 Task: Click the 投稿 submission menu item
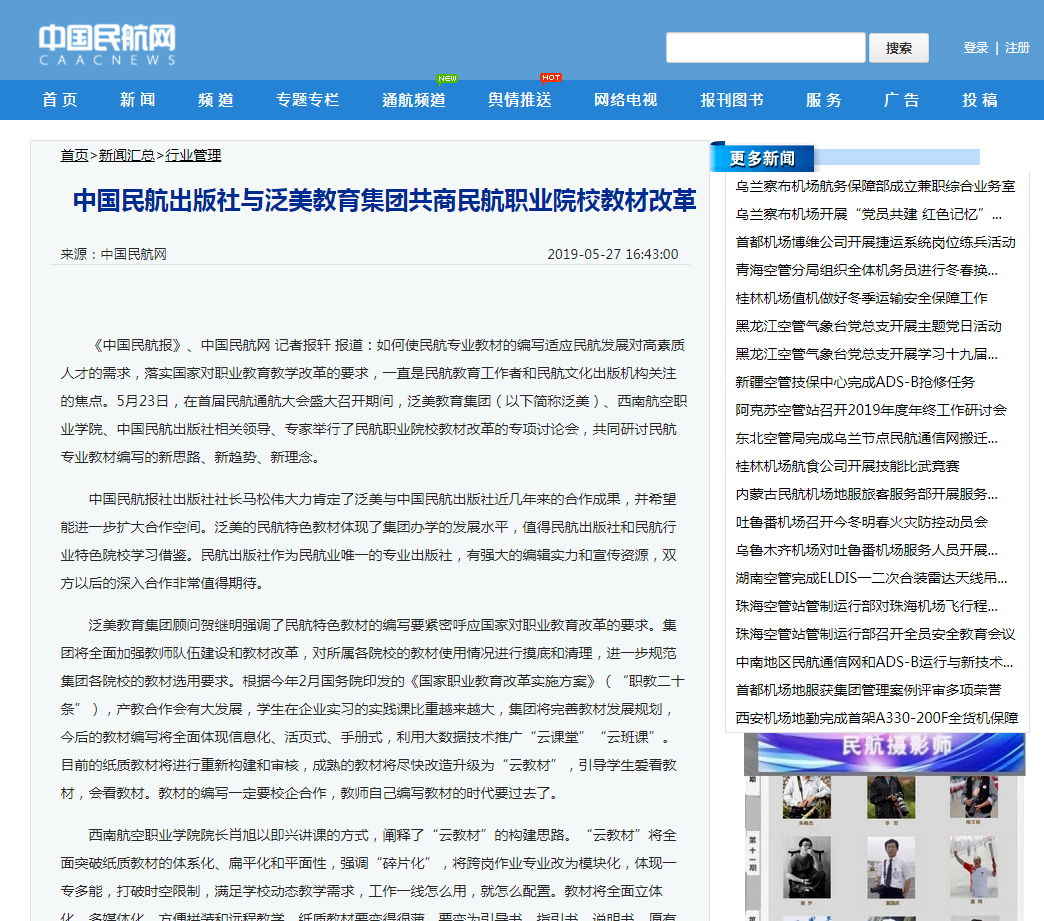tap(979, 100)
